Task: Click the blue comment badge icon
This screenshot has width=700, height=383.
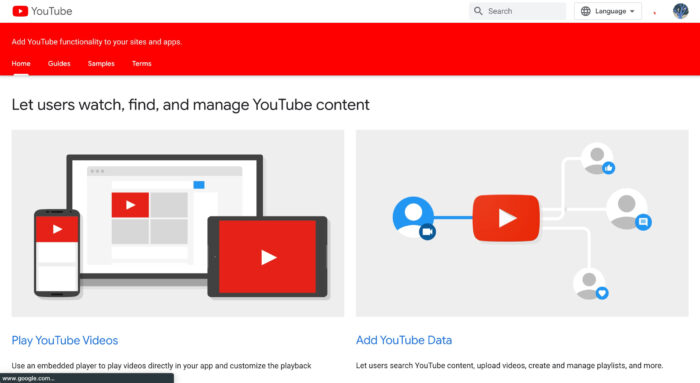Action: point(643,221)
